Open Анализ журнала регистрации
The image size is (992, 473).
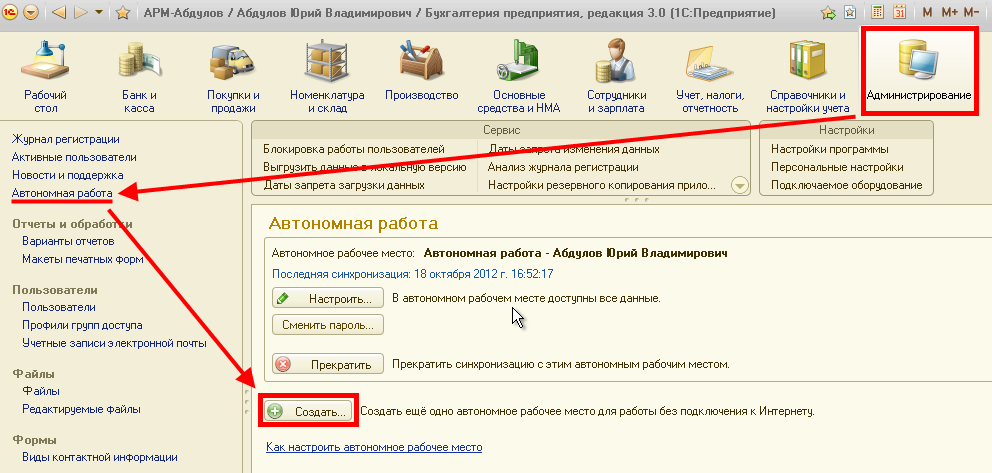pyautogui.click(x=563, y=168)
